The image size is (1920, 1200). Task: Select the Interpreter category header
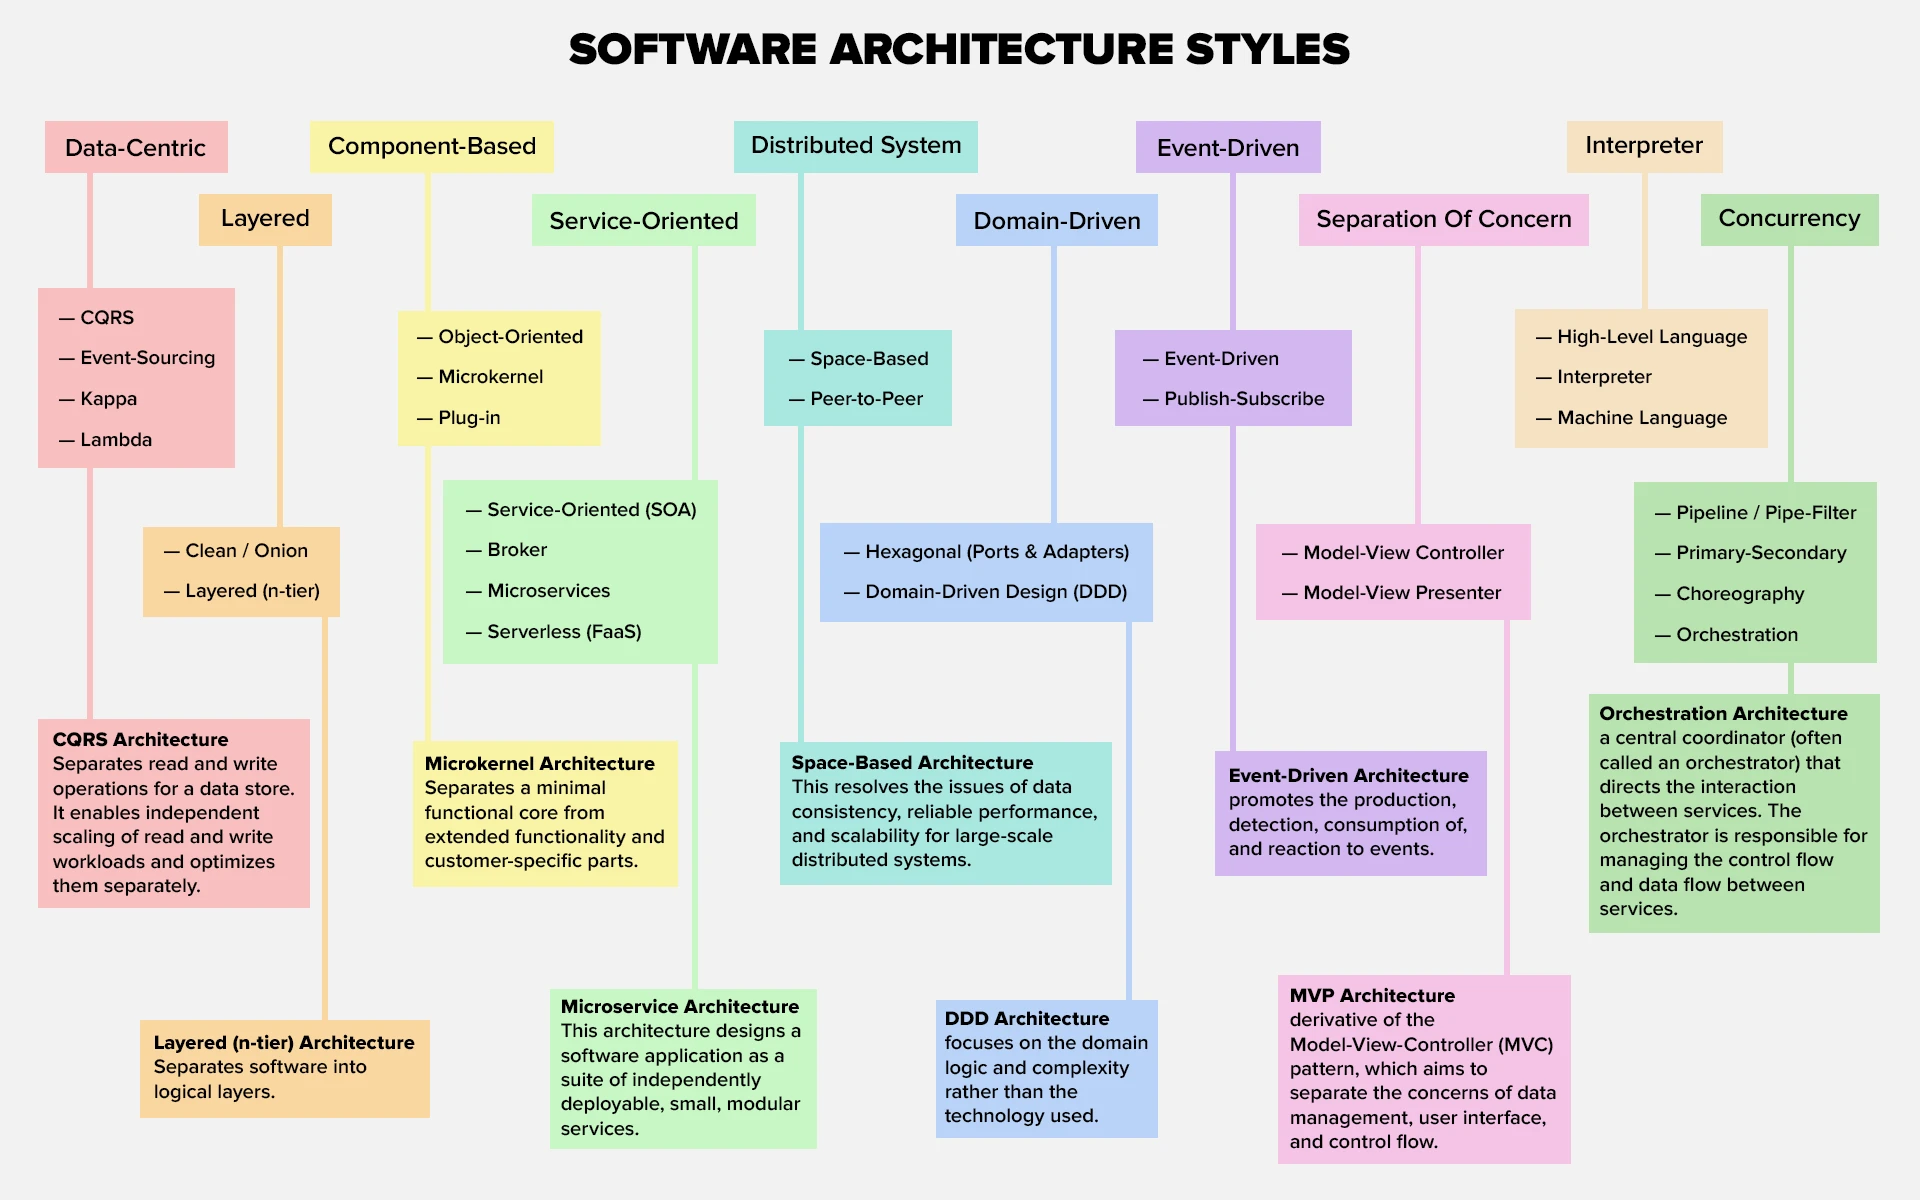(x=1643, y=146)
